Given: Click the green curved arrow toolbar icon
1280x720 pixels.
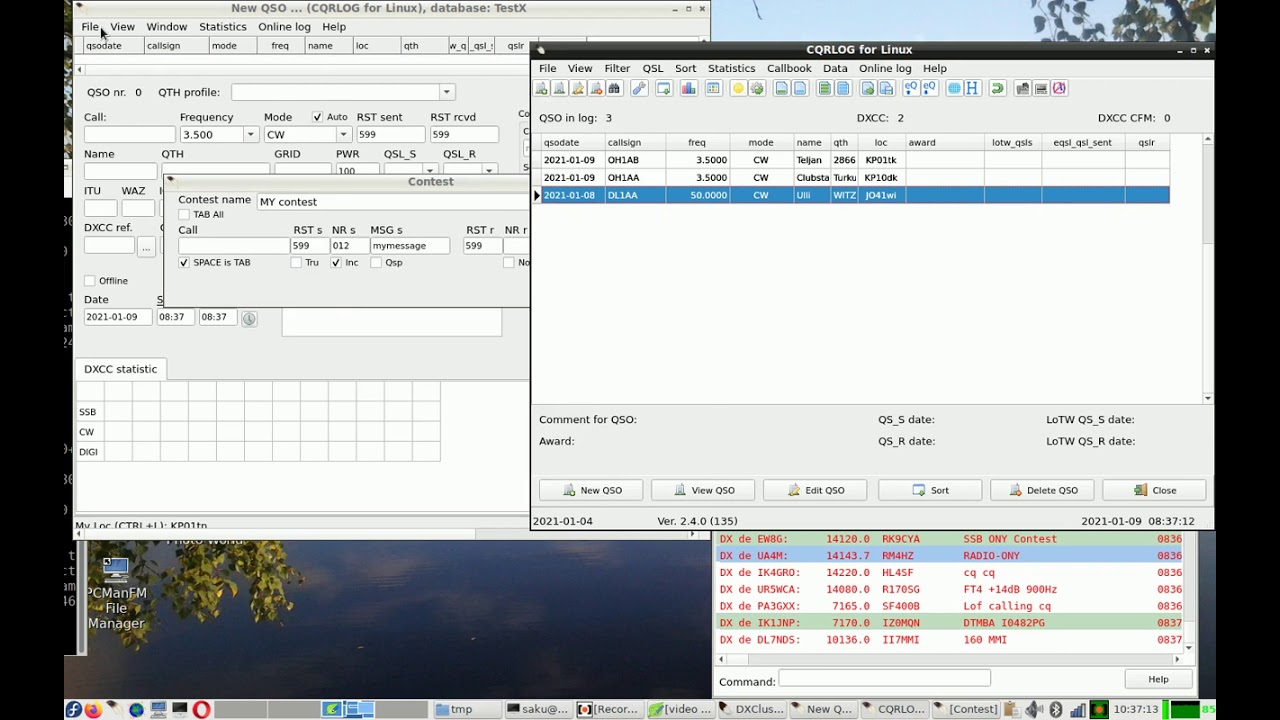Looking at the screenshot, I should tap(997, 88).
